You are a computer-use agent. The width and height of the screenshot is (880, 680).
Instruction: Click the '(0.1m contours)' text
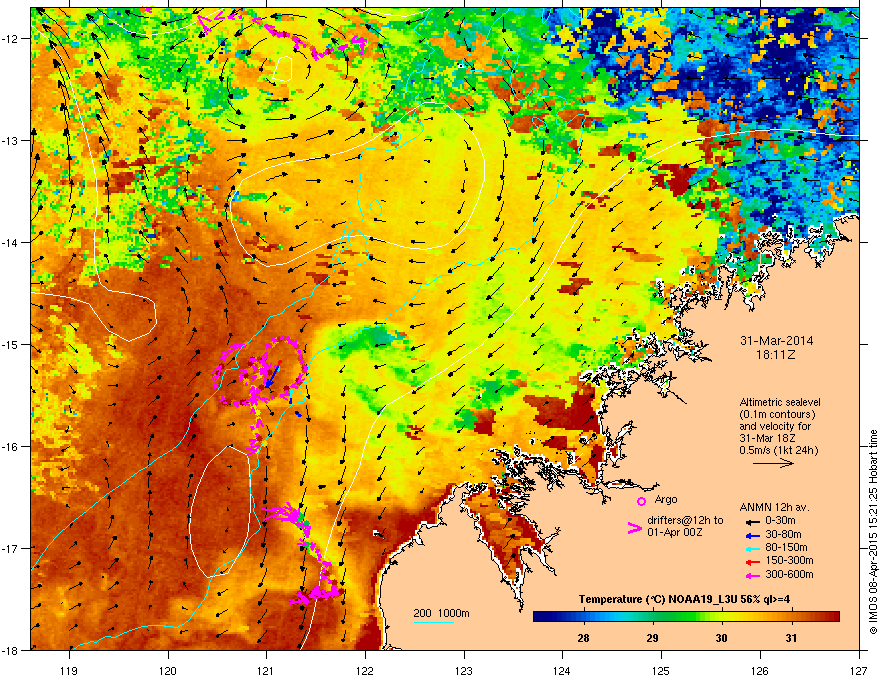pyautogui.click(x=777, y=415)
